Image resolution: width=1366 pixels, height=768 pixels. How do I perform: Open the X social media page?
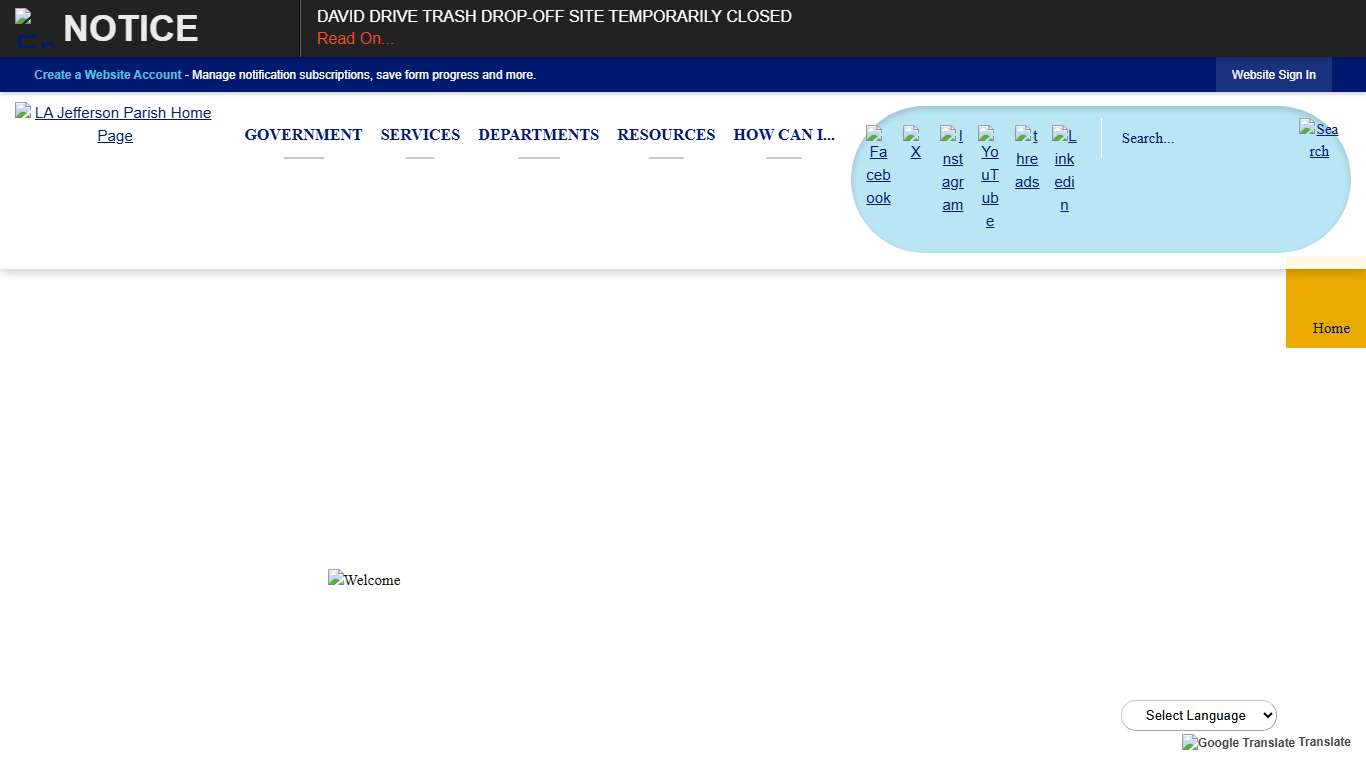(915, 144)
